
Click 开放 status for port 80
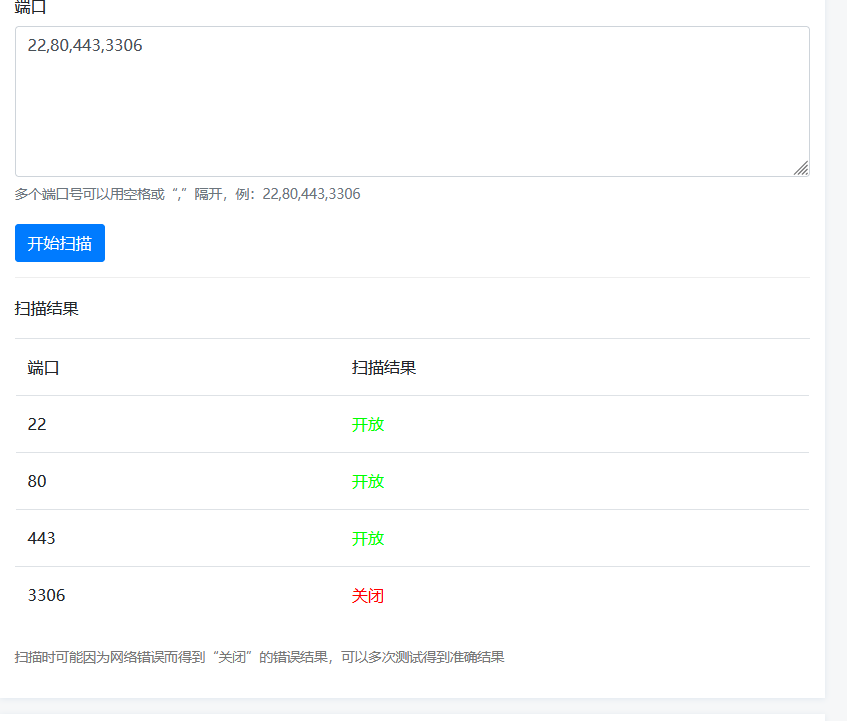tap(368, 481)
